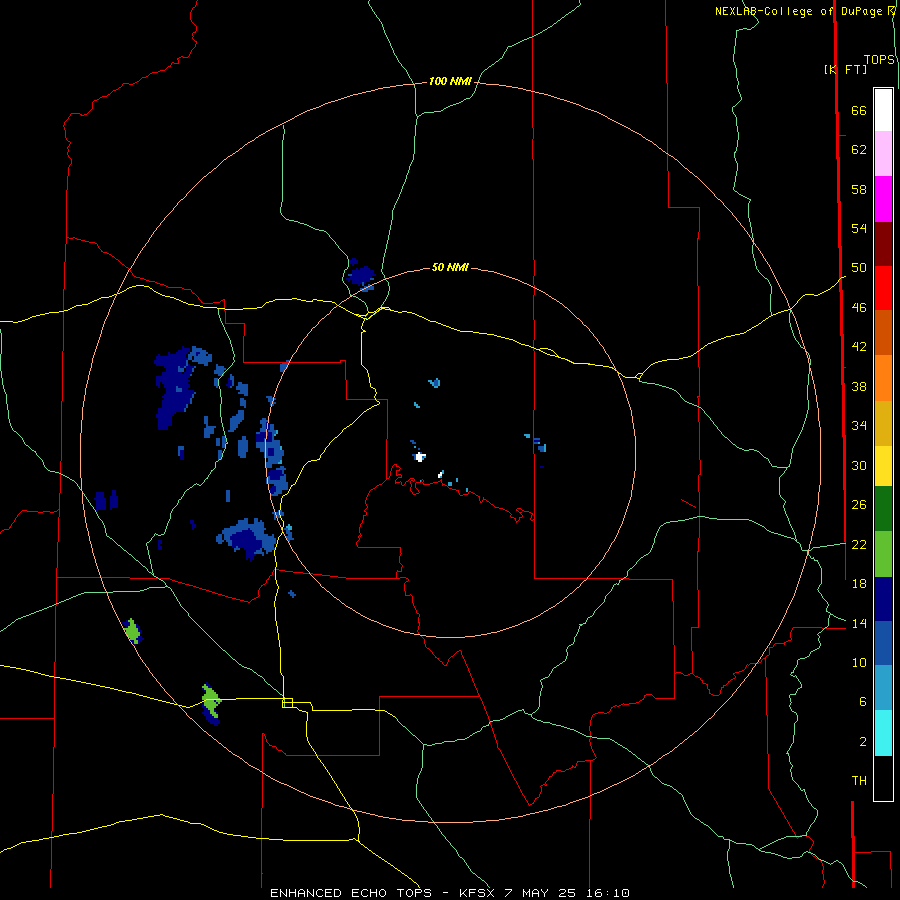Screen dimensions: 900x900
Task: Click the '54' legend value
Action: (859, 228)
